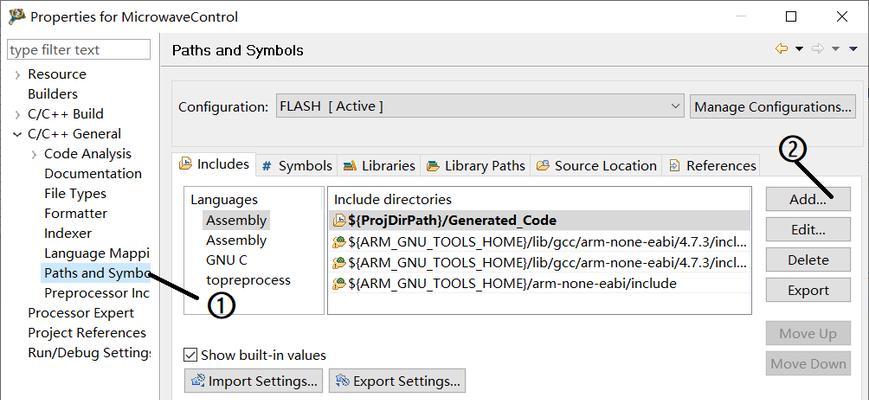The height and width of the screenshot is (400, 869).
Task: Click the Symbols tab hash icon
Action: (x=267, y=166)
